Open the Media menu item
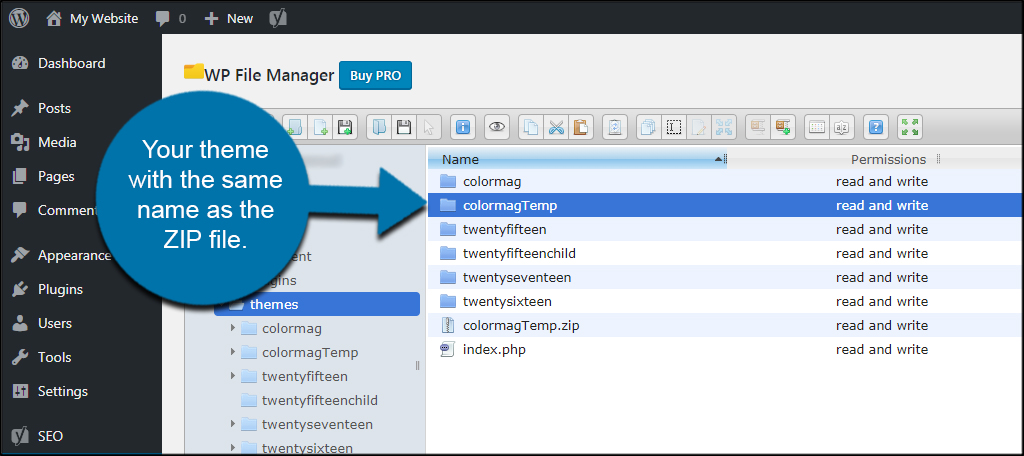Viewport: 1024px width, 456px height. [x=57, y=142]
